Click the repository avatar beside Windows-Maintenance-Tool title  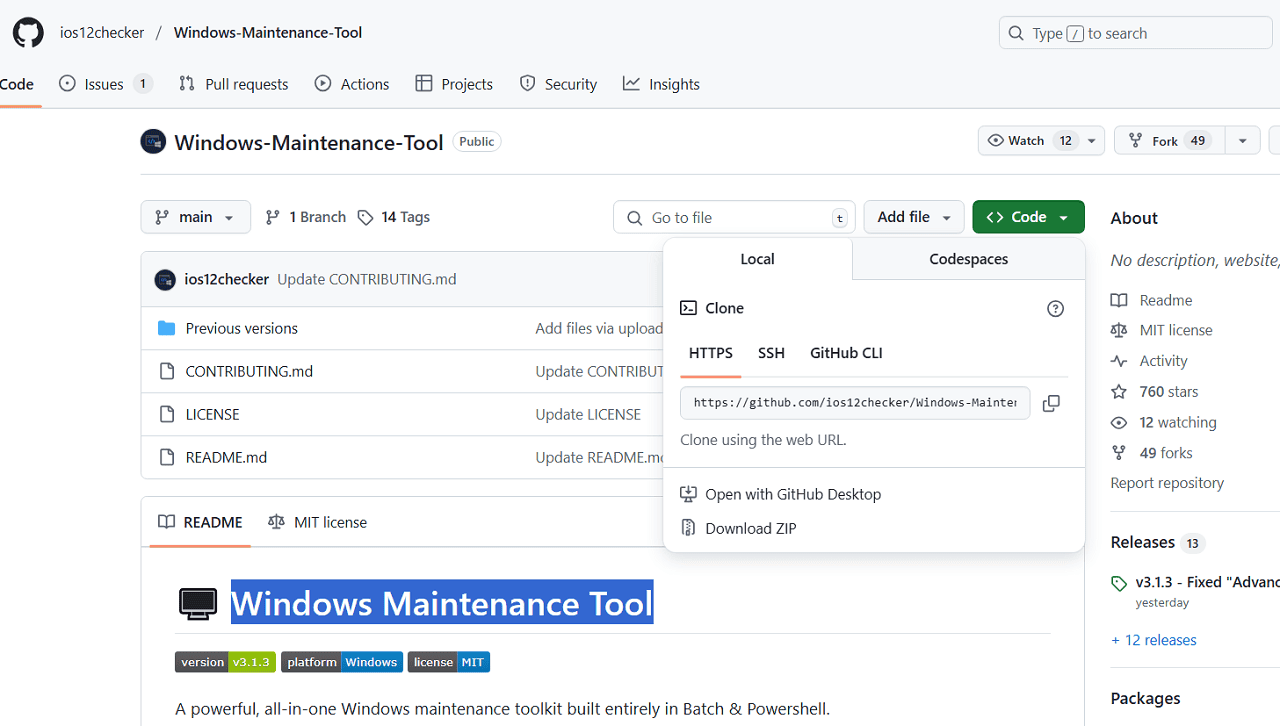pos(153,142)
